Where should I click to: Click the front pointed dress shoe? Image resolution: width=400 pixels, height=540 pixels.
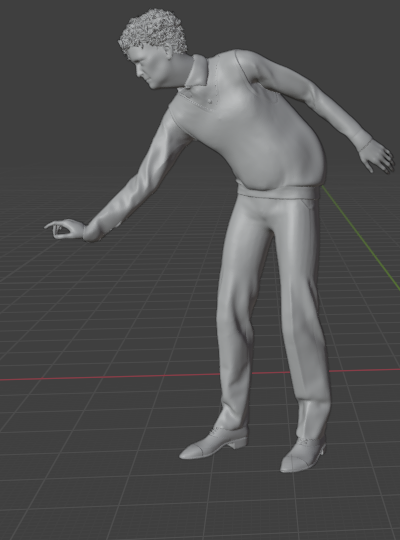click(x=214, y=444)
